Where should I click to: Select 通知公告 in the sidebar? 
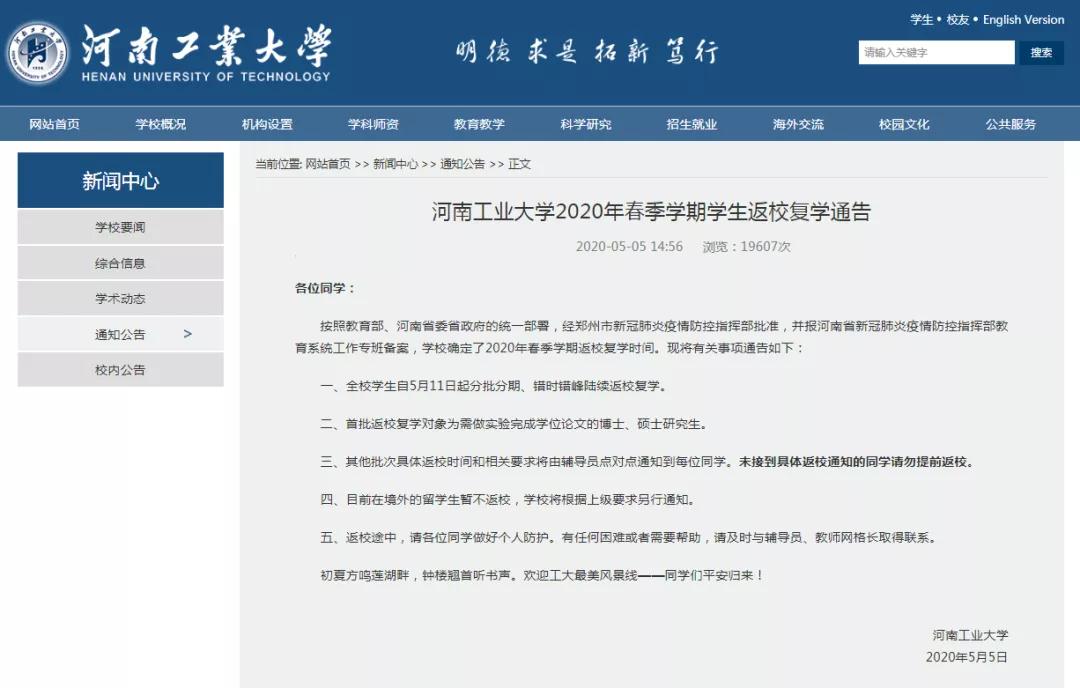coord(121,334)
